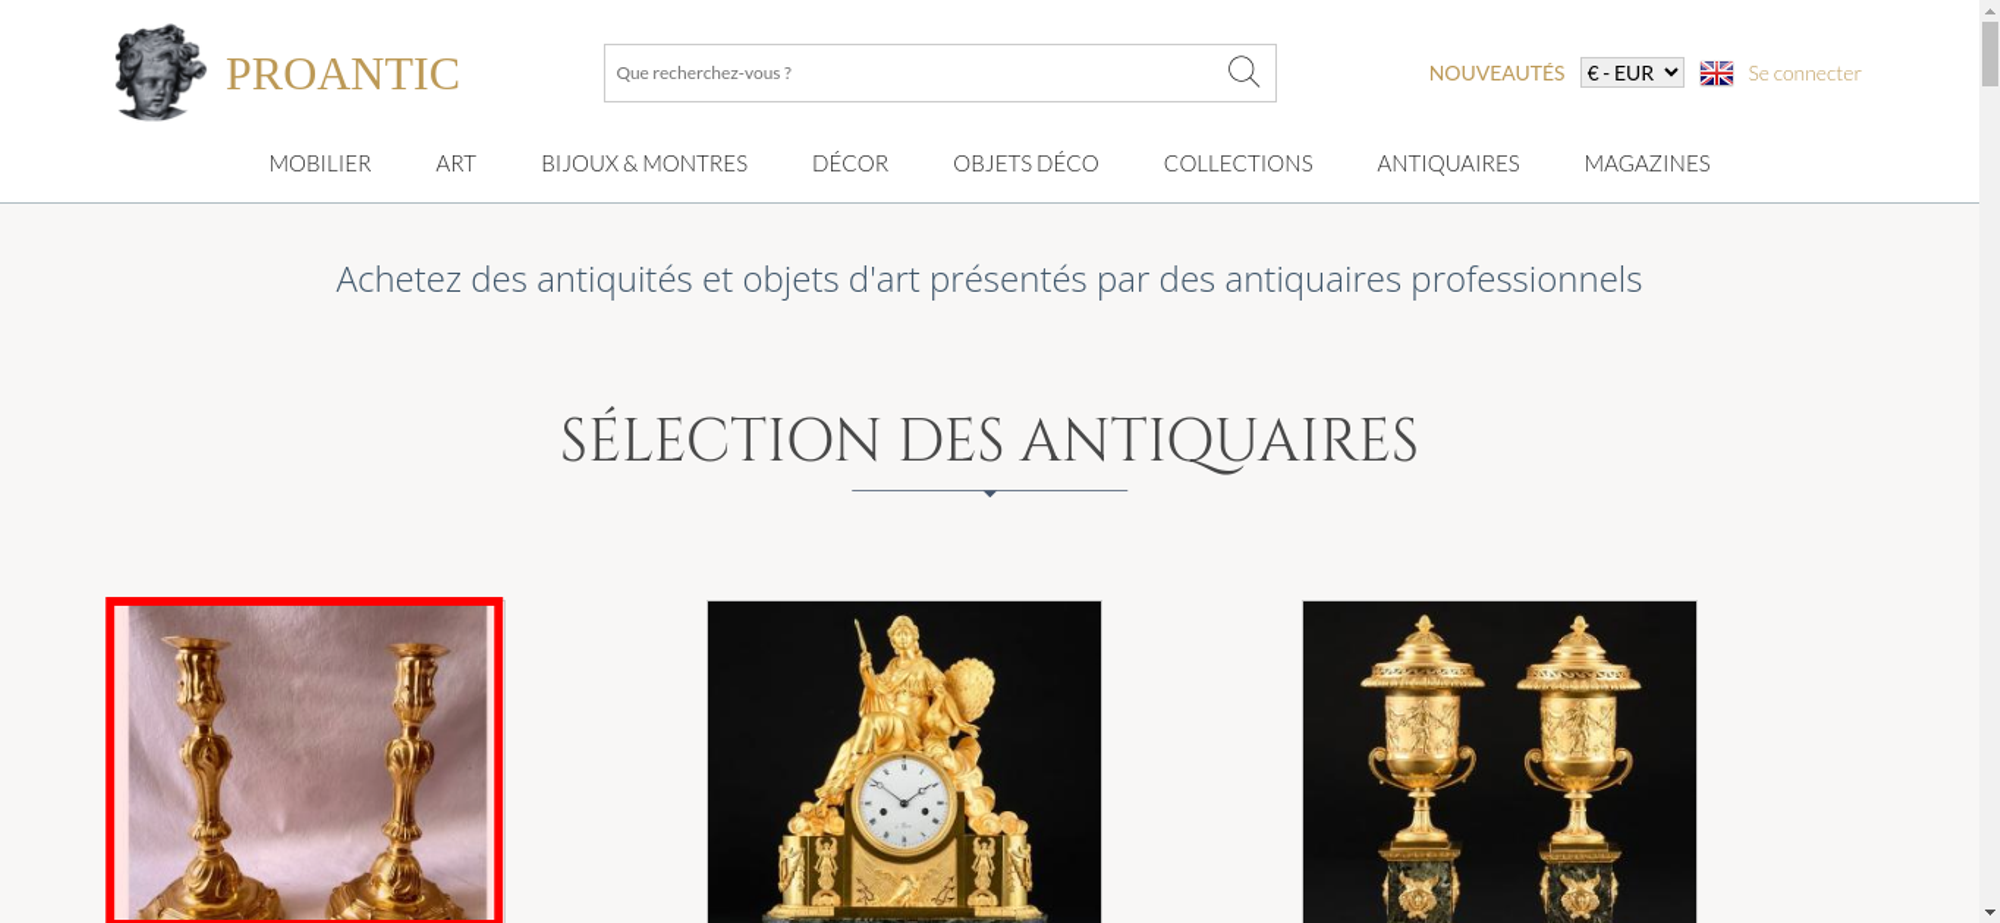Switch language via the UK flag icon
The width and height of the screenshot is (2000, 923).
(1716, 73)
